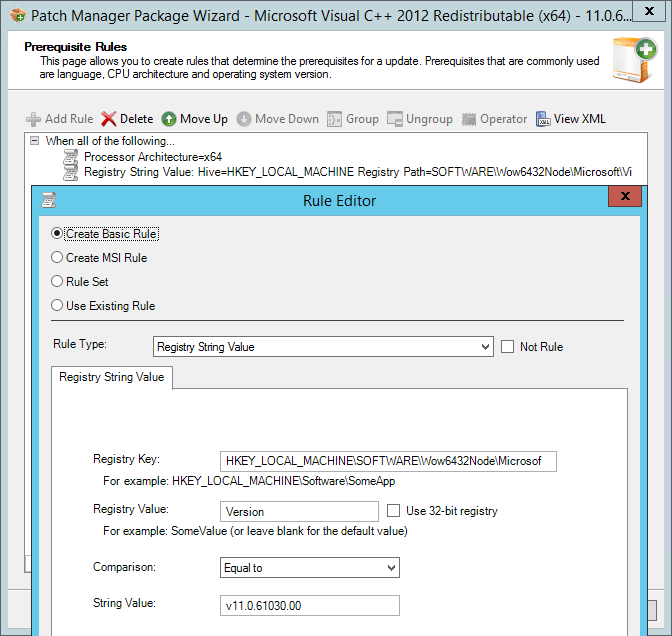
Task: Click in the Registry Value field containing Version
Action: click(299, 511)
